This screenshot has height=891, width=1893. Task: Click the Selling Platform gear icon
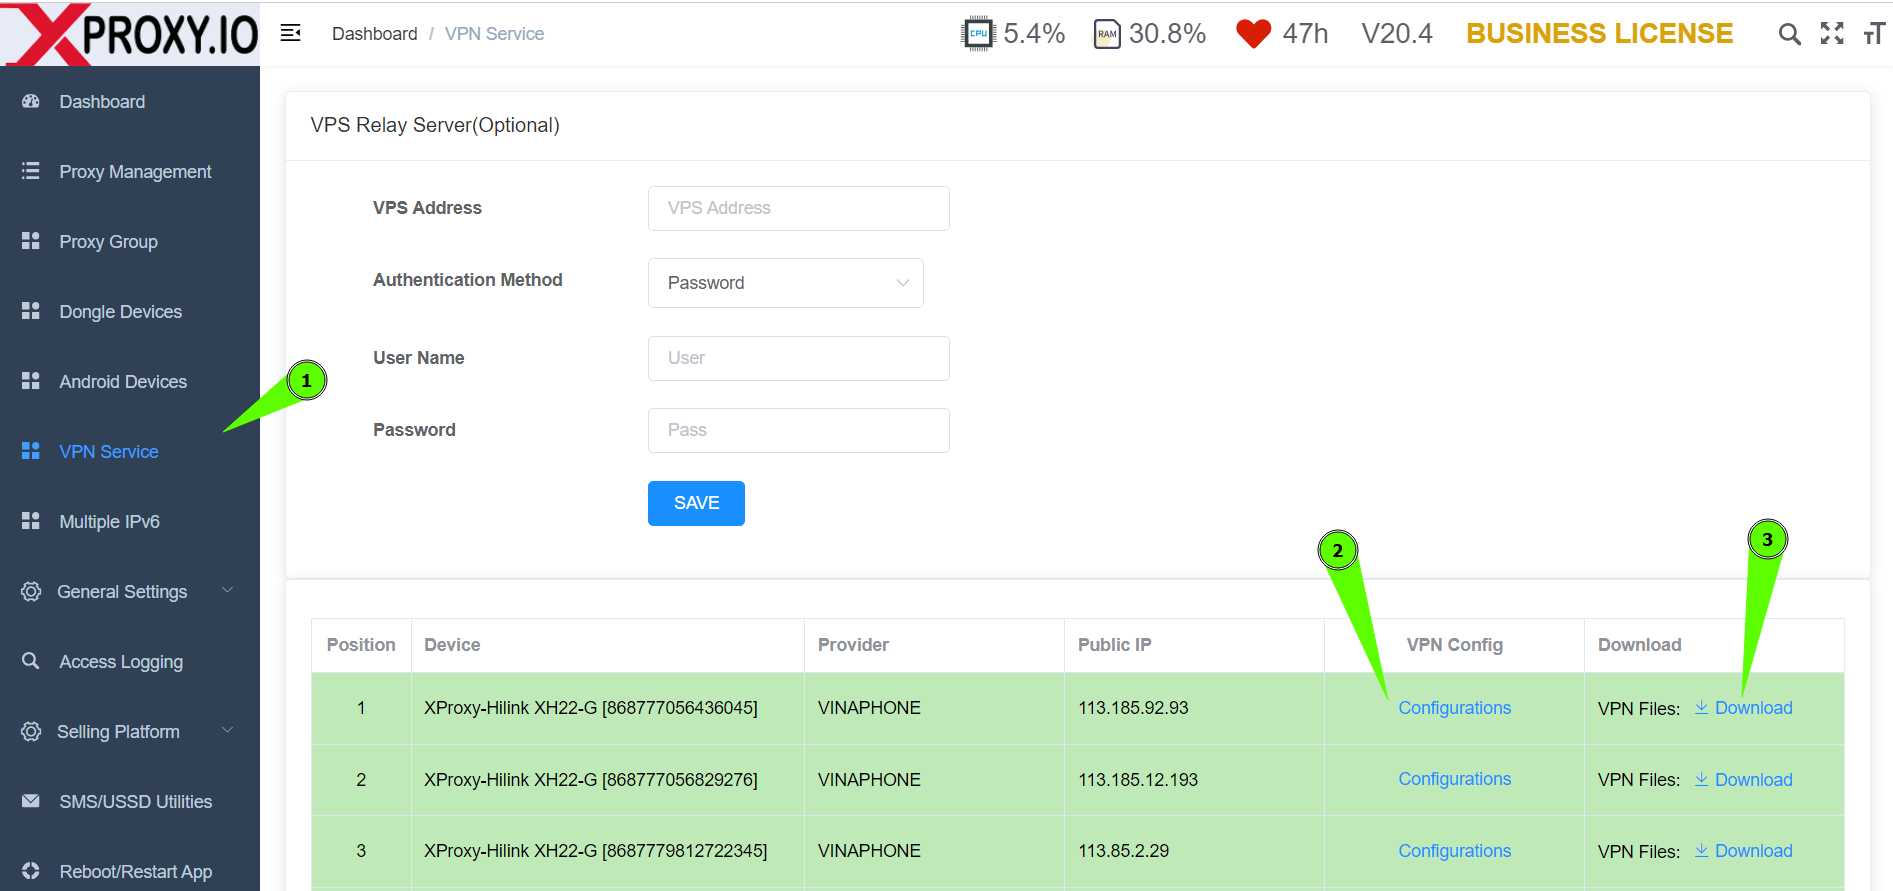(31, 731)
